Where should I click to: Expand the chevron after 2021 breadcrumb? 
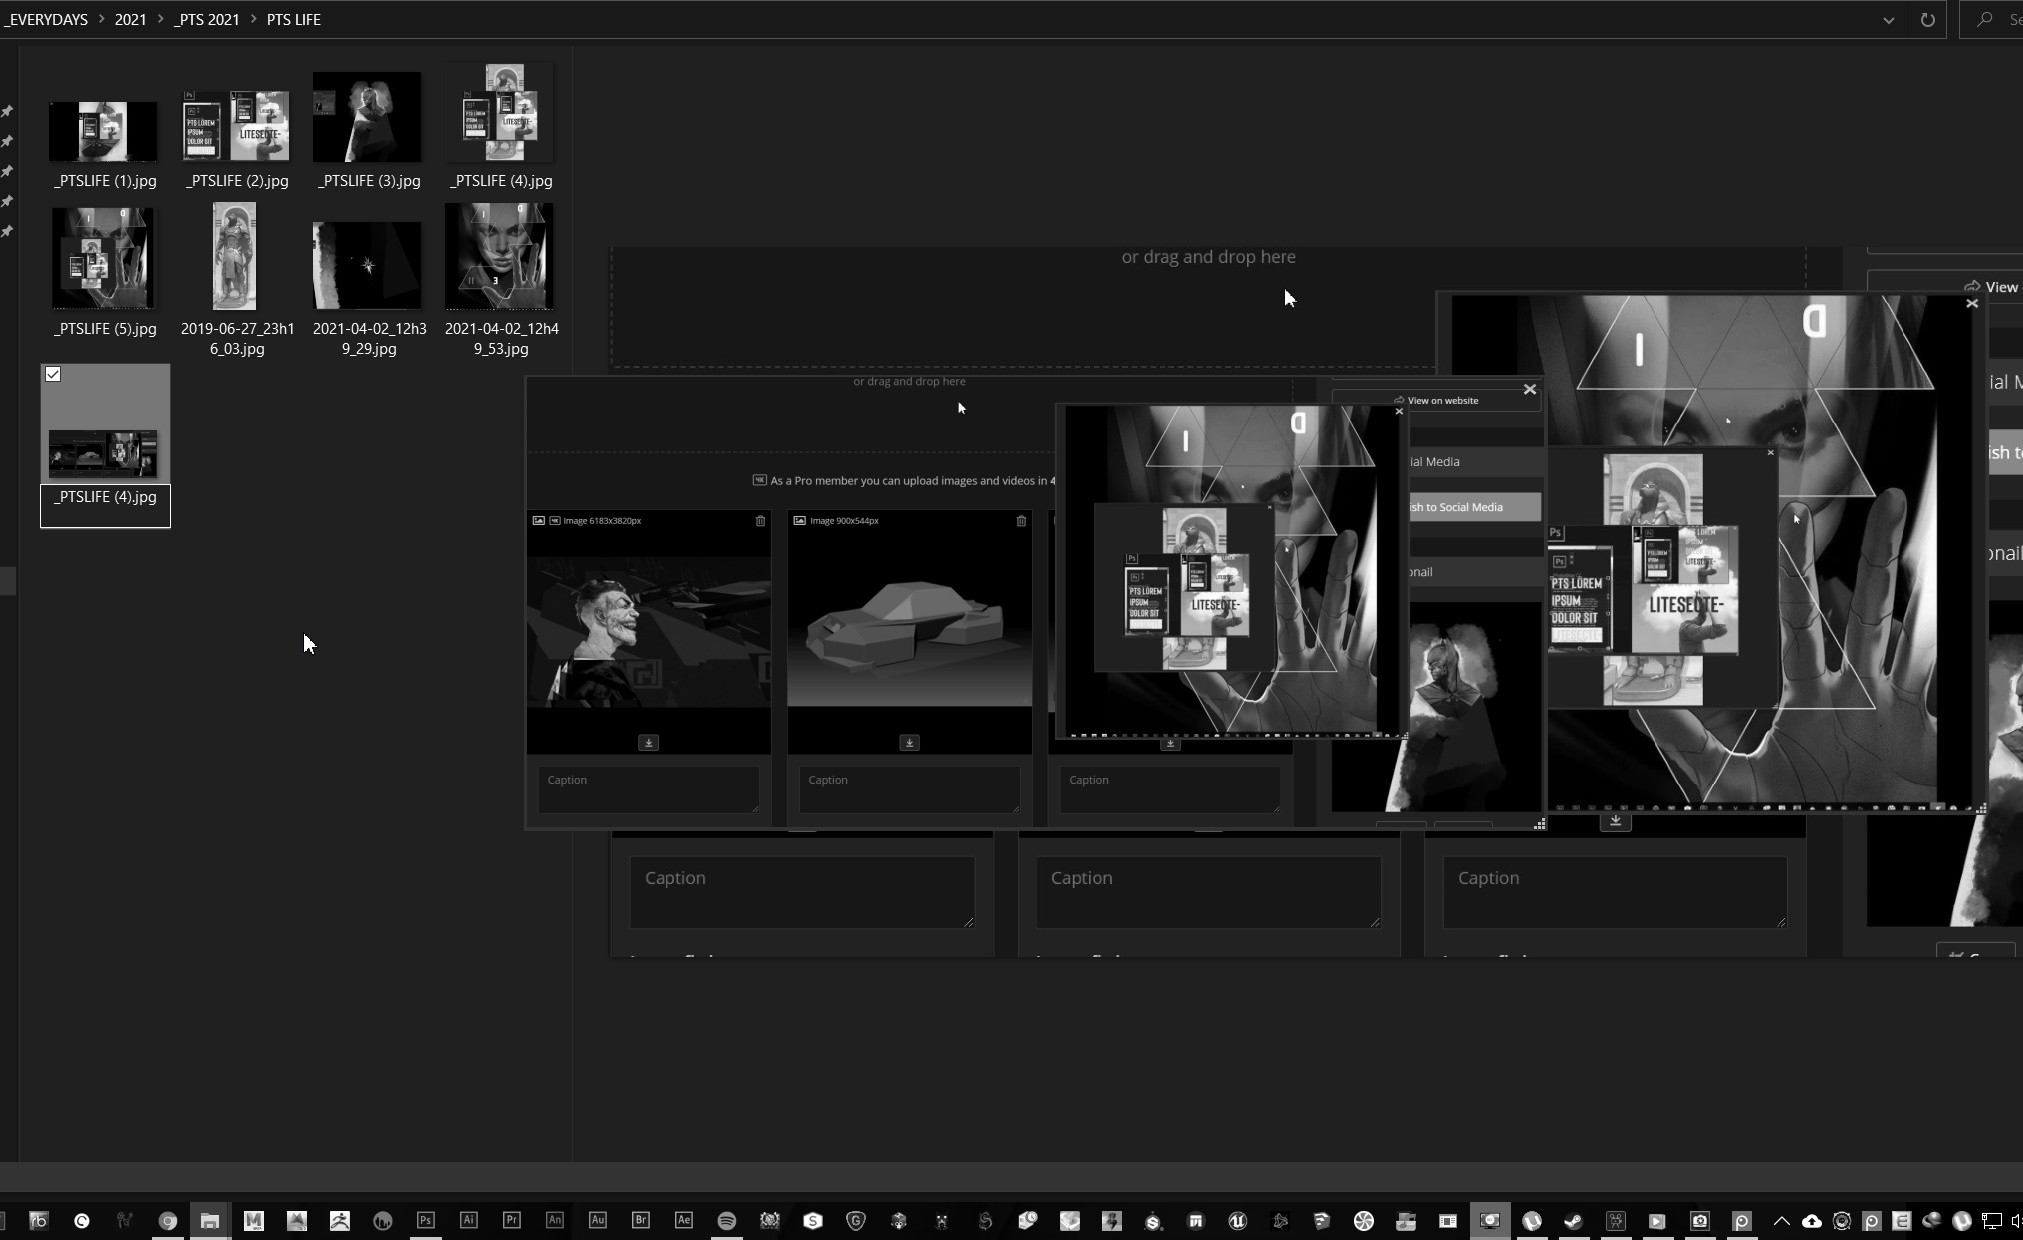[x=160, y=19]
